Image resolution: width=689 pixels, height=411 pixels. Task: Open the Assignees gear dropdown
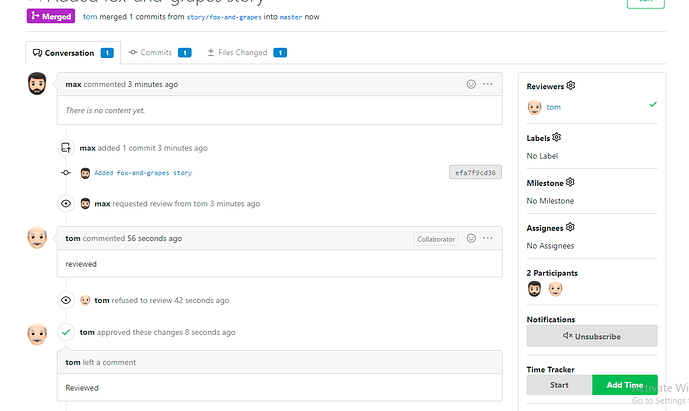pyautogui.click(x=570, y=228)
